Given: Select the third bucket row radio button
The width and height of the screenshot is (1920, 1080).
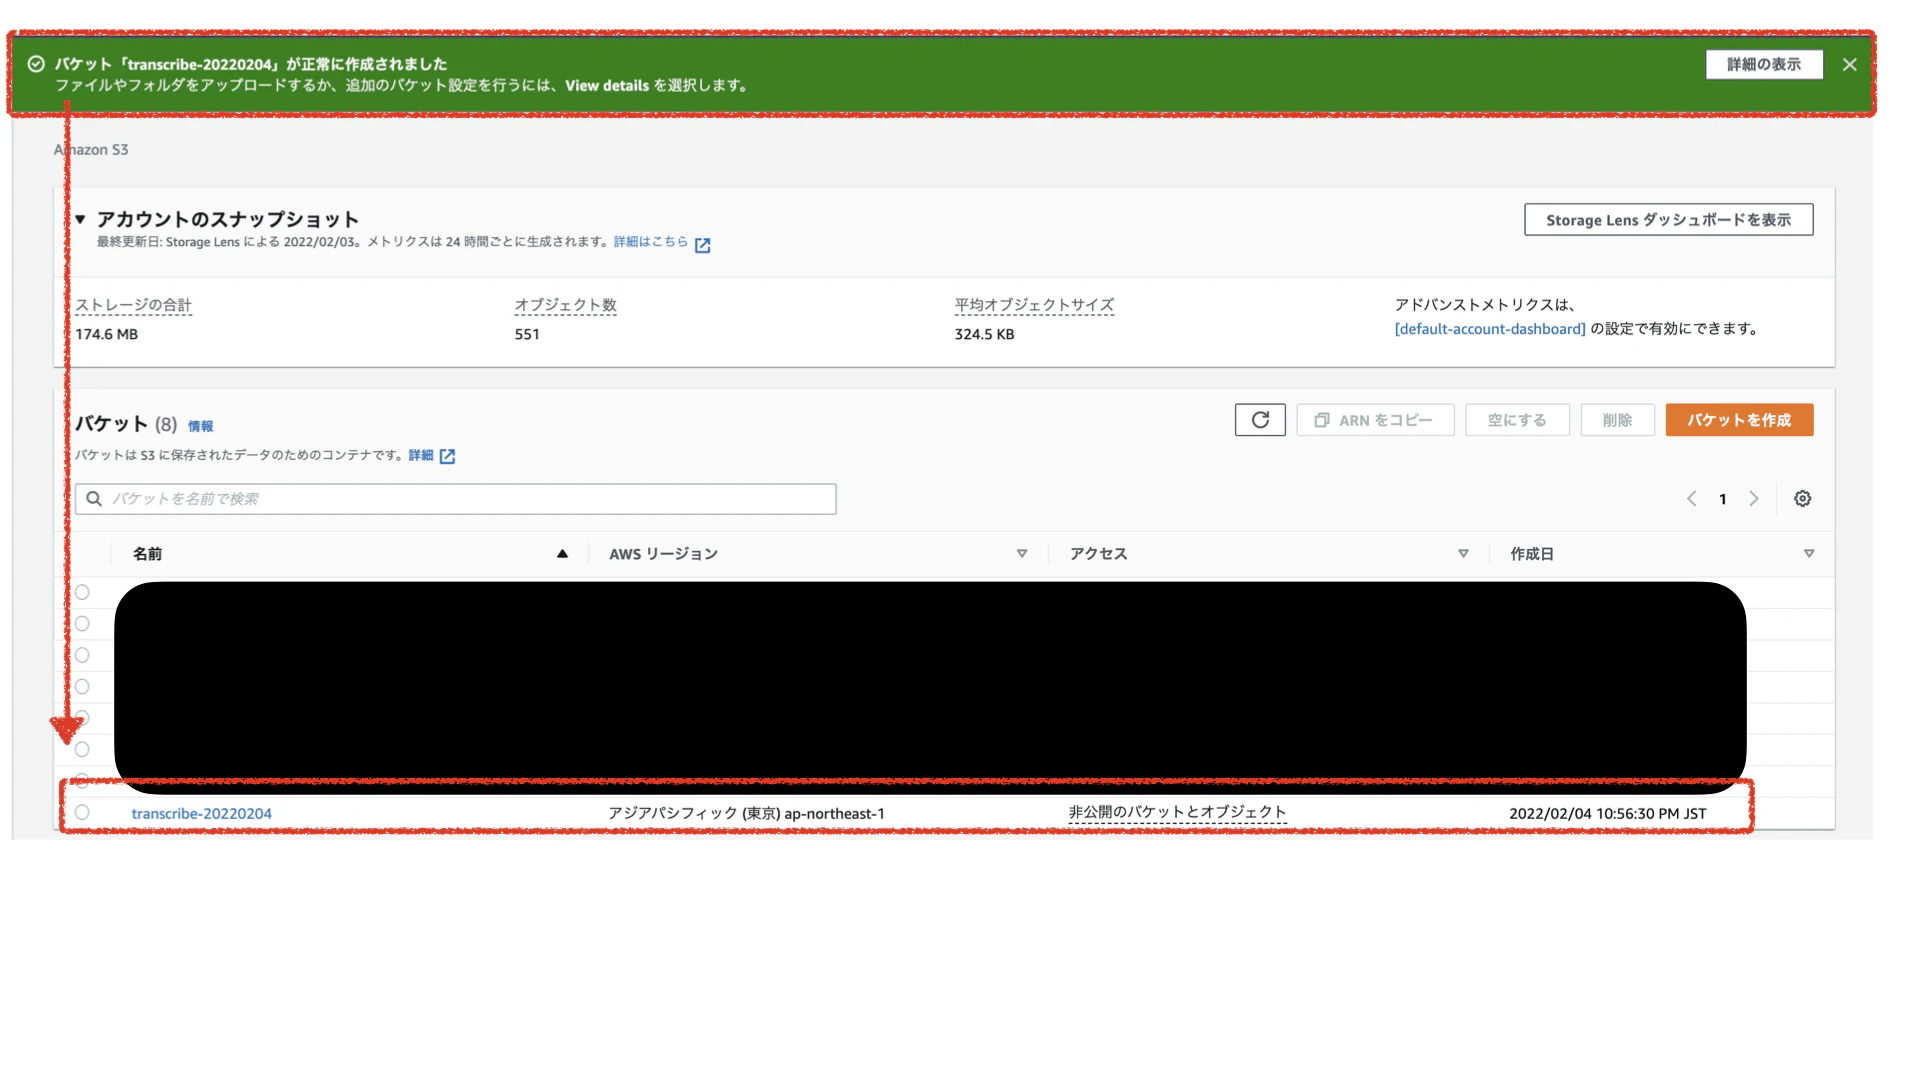Looking at the screenshot, I should click(82, 655).
